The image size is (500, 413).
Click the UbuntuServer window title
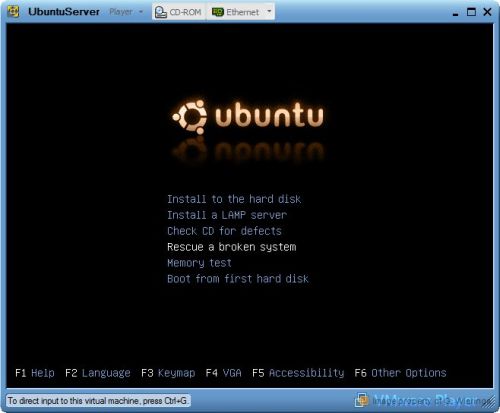pos(64,12)
